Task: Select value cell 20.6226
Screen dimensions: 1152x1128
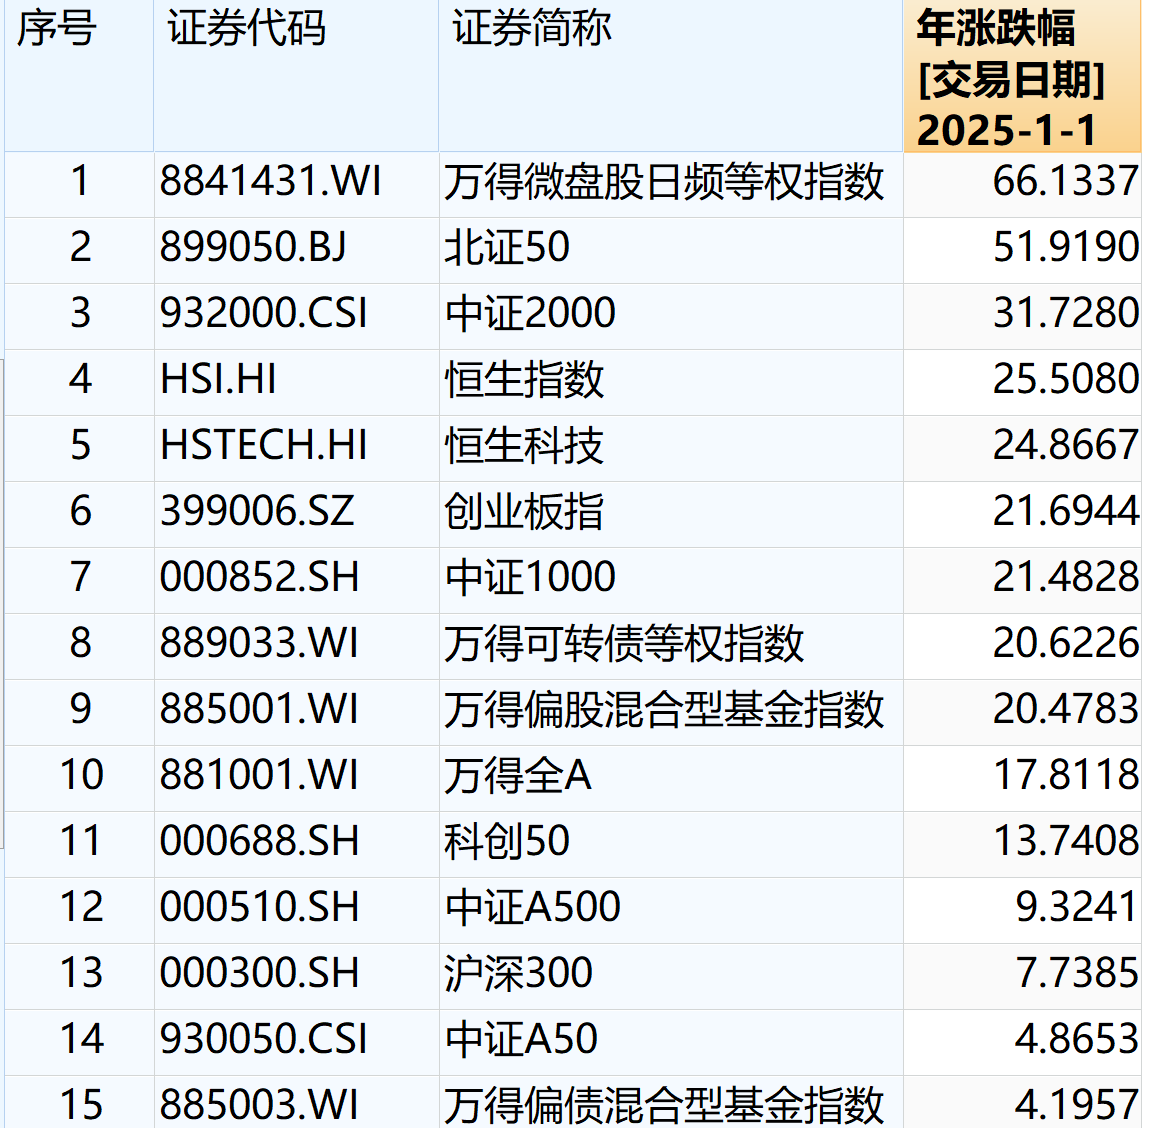Action: (1022, 647)
